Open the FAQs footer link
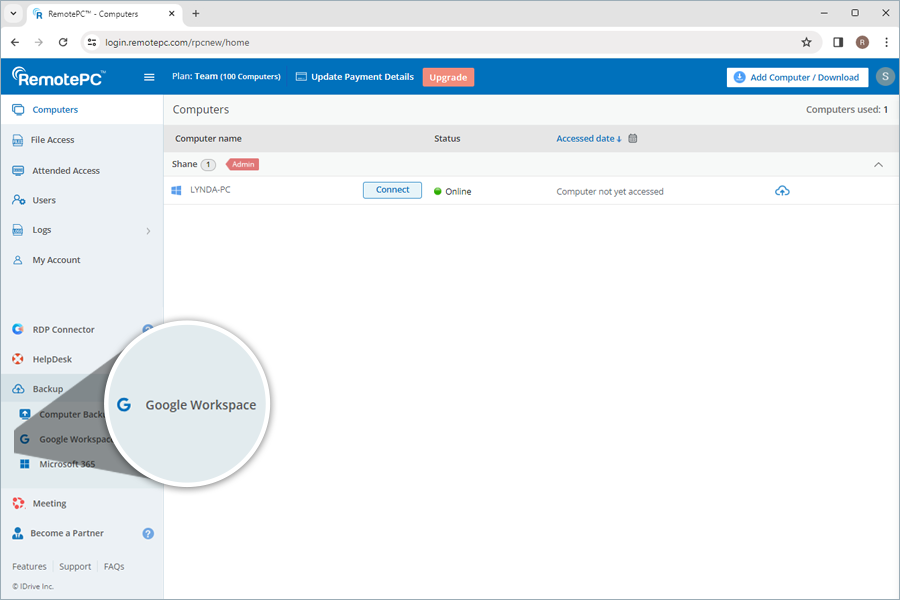The width and height of the screenshot is (900, 600). coord(114,567)
